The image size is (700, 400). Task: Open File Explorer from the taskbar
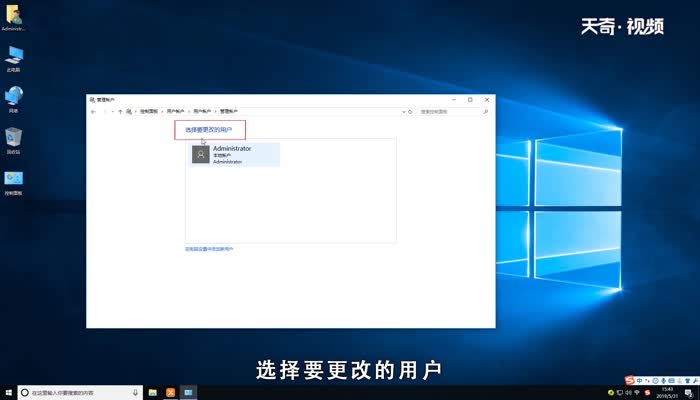click(153, 393)
